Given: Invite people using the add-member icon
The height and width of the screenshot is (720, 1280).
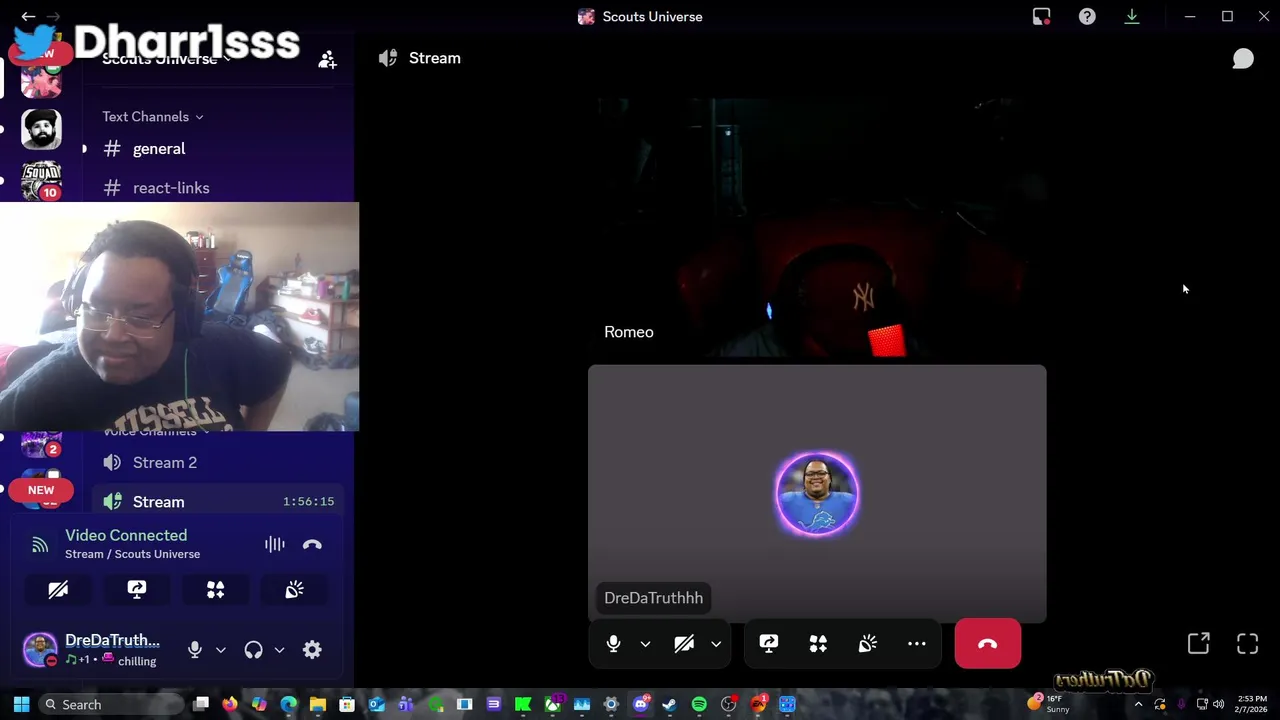Looking at the screenshot, I should tap(327, 60).
